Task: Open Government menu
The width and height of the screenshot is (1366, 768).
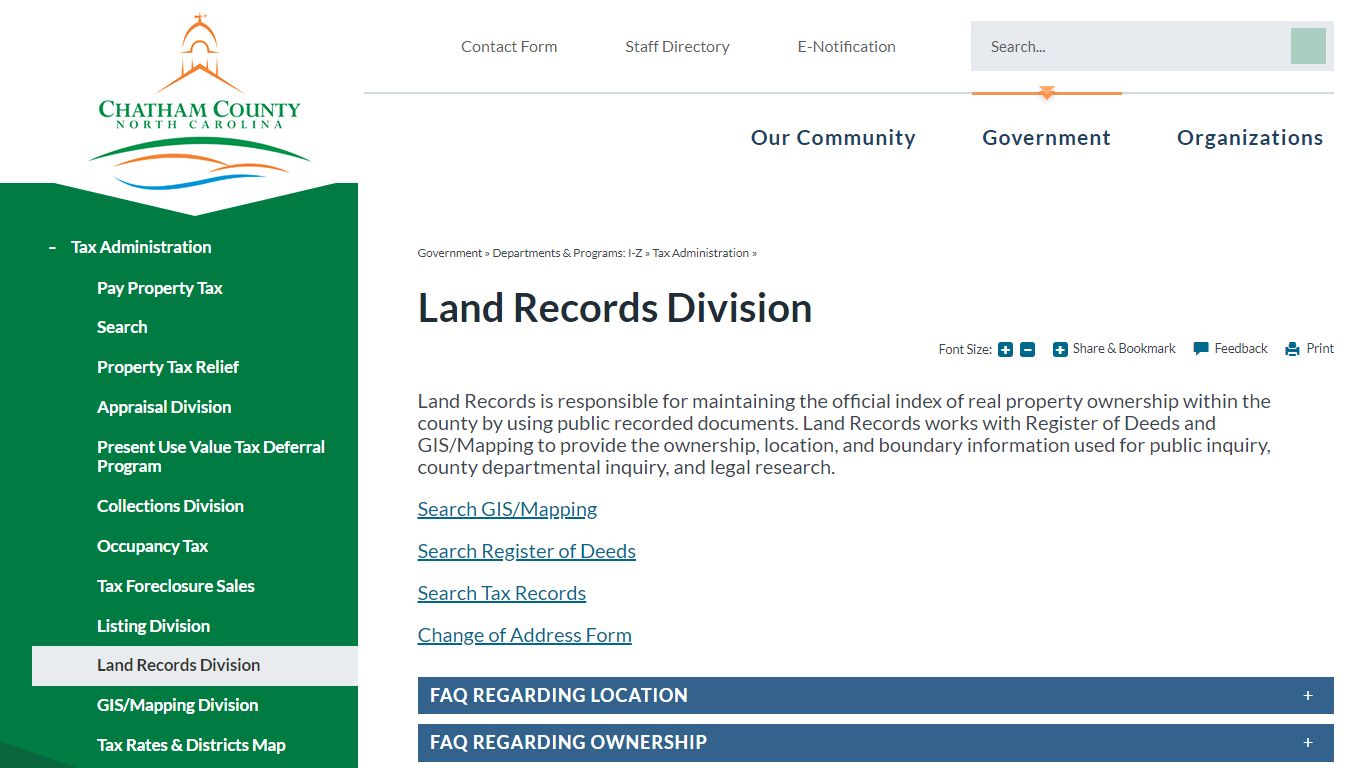Action: 1046,138
